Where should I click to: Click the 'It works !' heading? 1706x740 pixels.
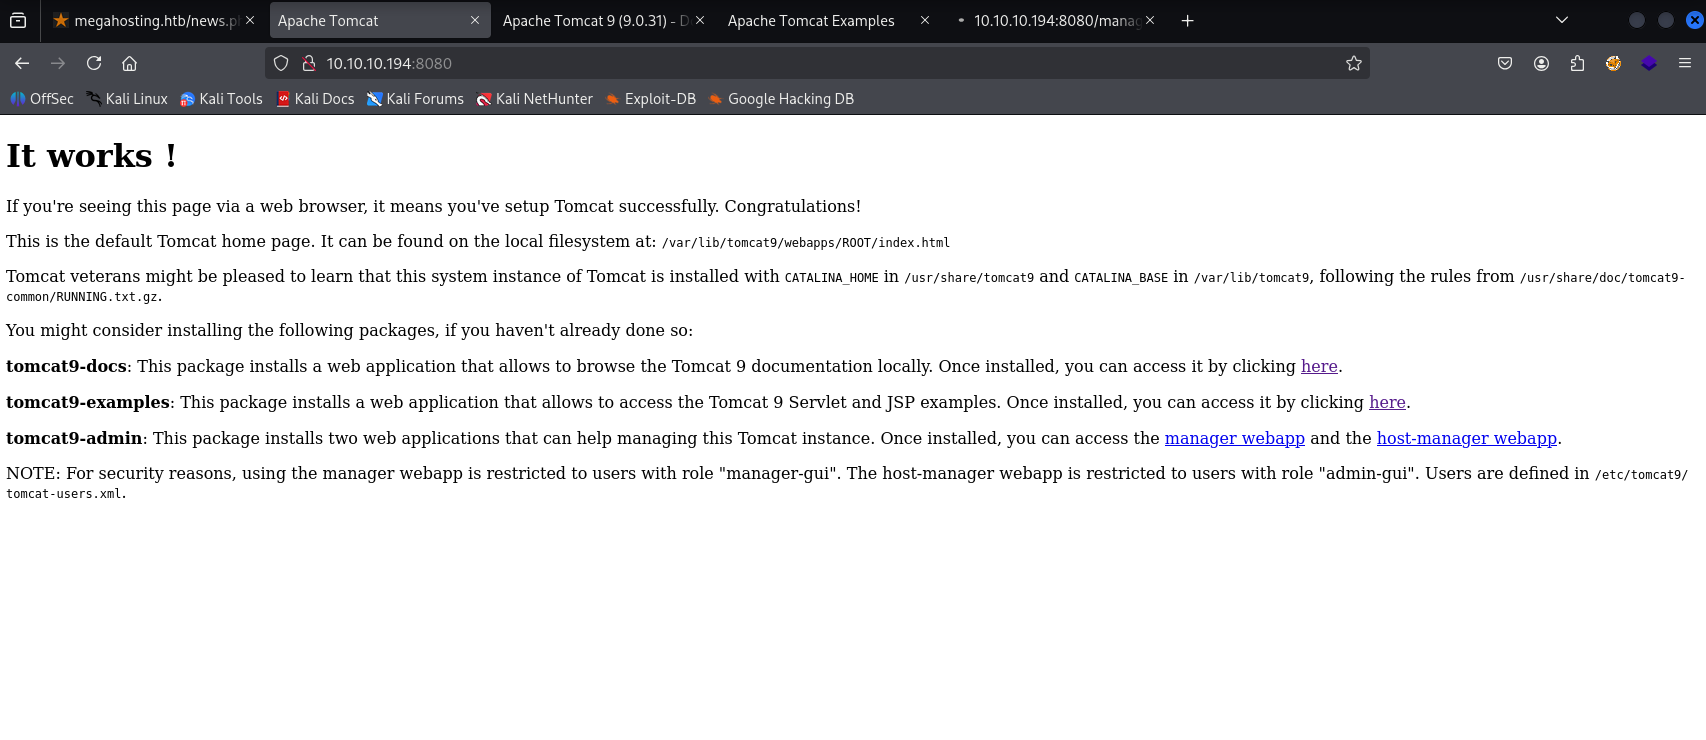tap(92, 156)
